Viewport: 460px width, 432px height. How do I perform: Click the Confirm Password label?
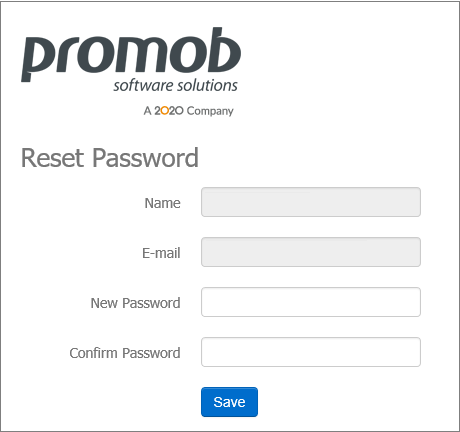pyautogui.click(x=125, y=353)
